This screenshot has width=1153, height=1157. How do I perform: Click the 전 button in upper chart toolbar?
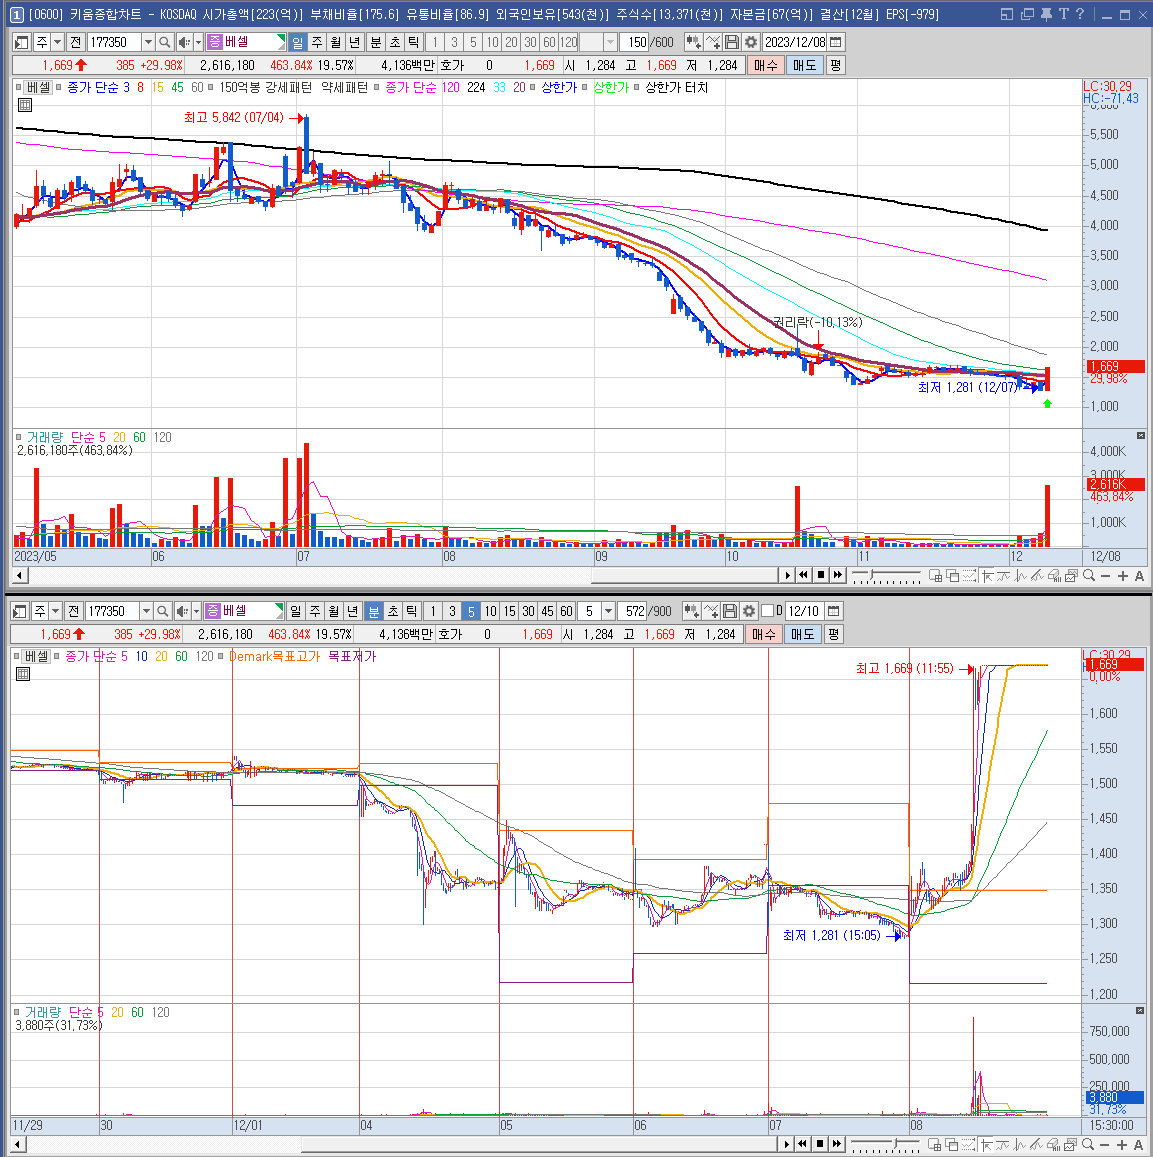coord(75,43)
